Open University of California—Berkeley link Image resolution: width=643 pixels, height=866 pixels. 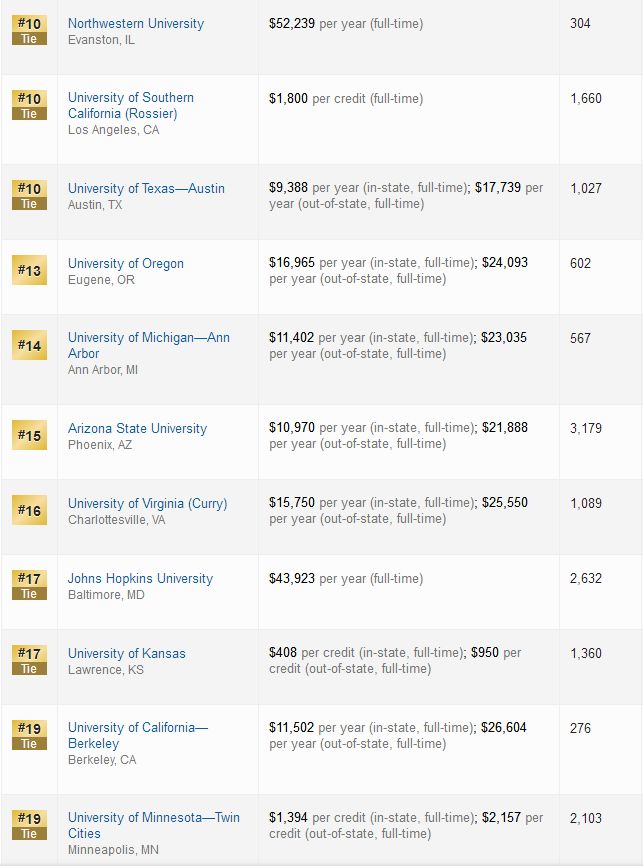pos(138,735)
